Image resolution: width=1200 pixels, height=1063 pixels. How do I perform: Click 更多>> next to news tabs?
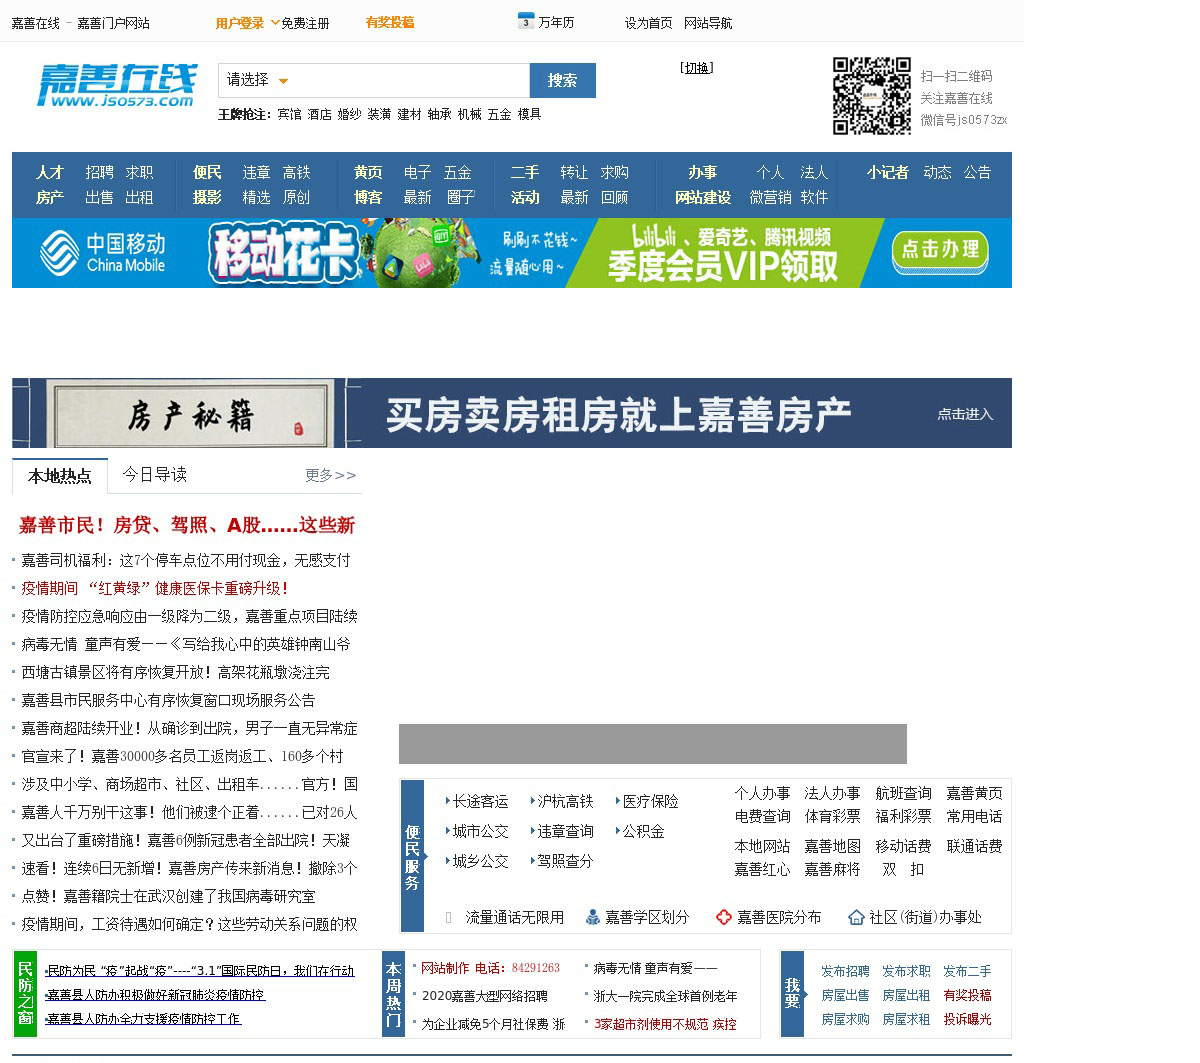pyautogui.click(x=331, y=476)
